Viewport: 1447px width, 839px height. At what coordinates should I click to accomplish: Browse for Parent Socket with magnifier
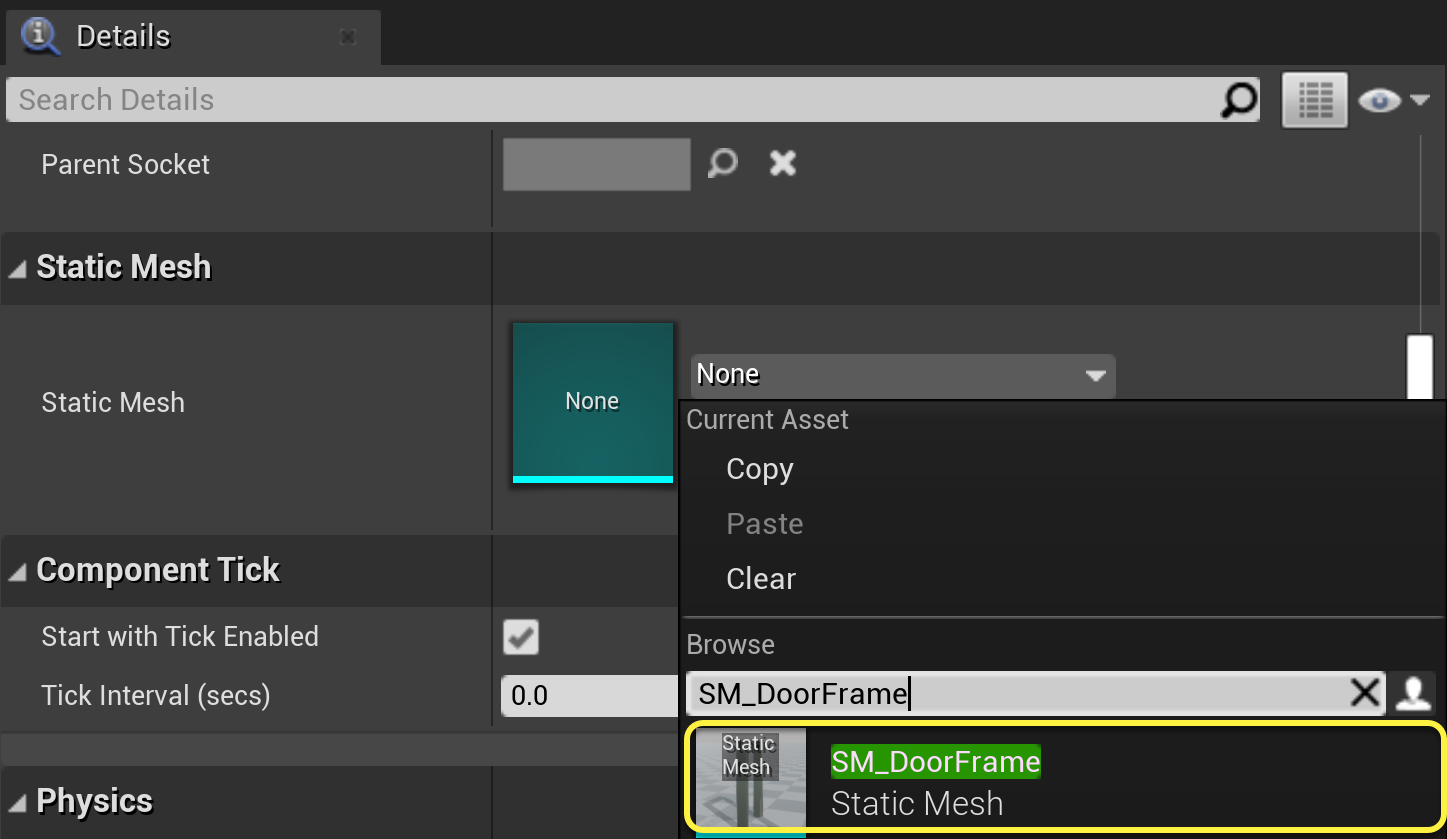pos(722,163)
